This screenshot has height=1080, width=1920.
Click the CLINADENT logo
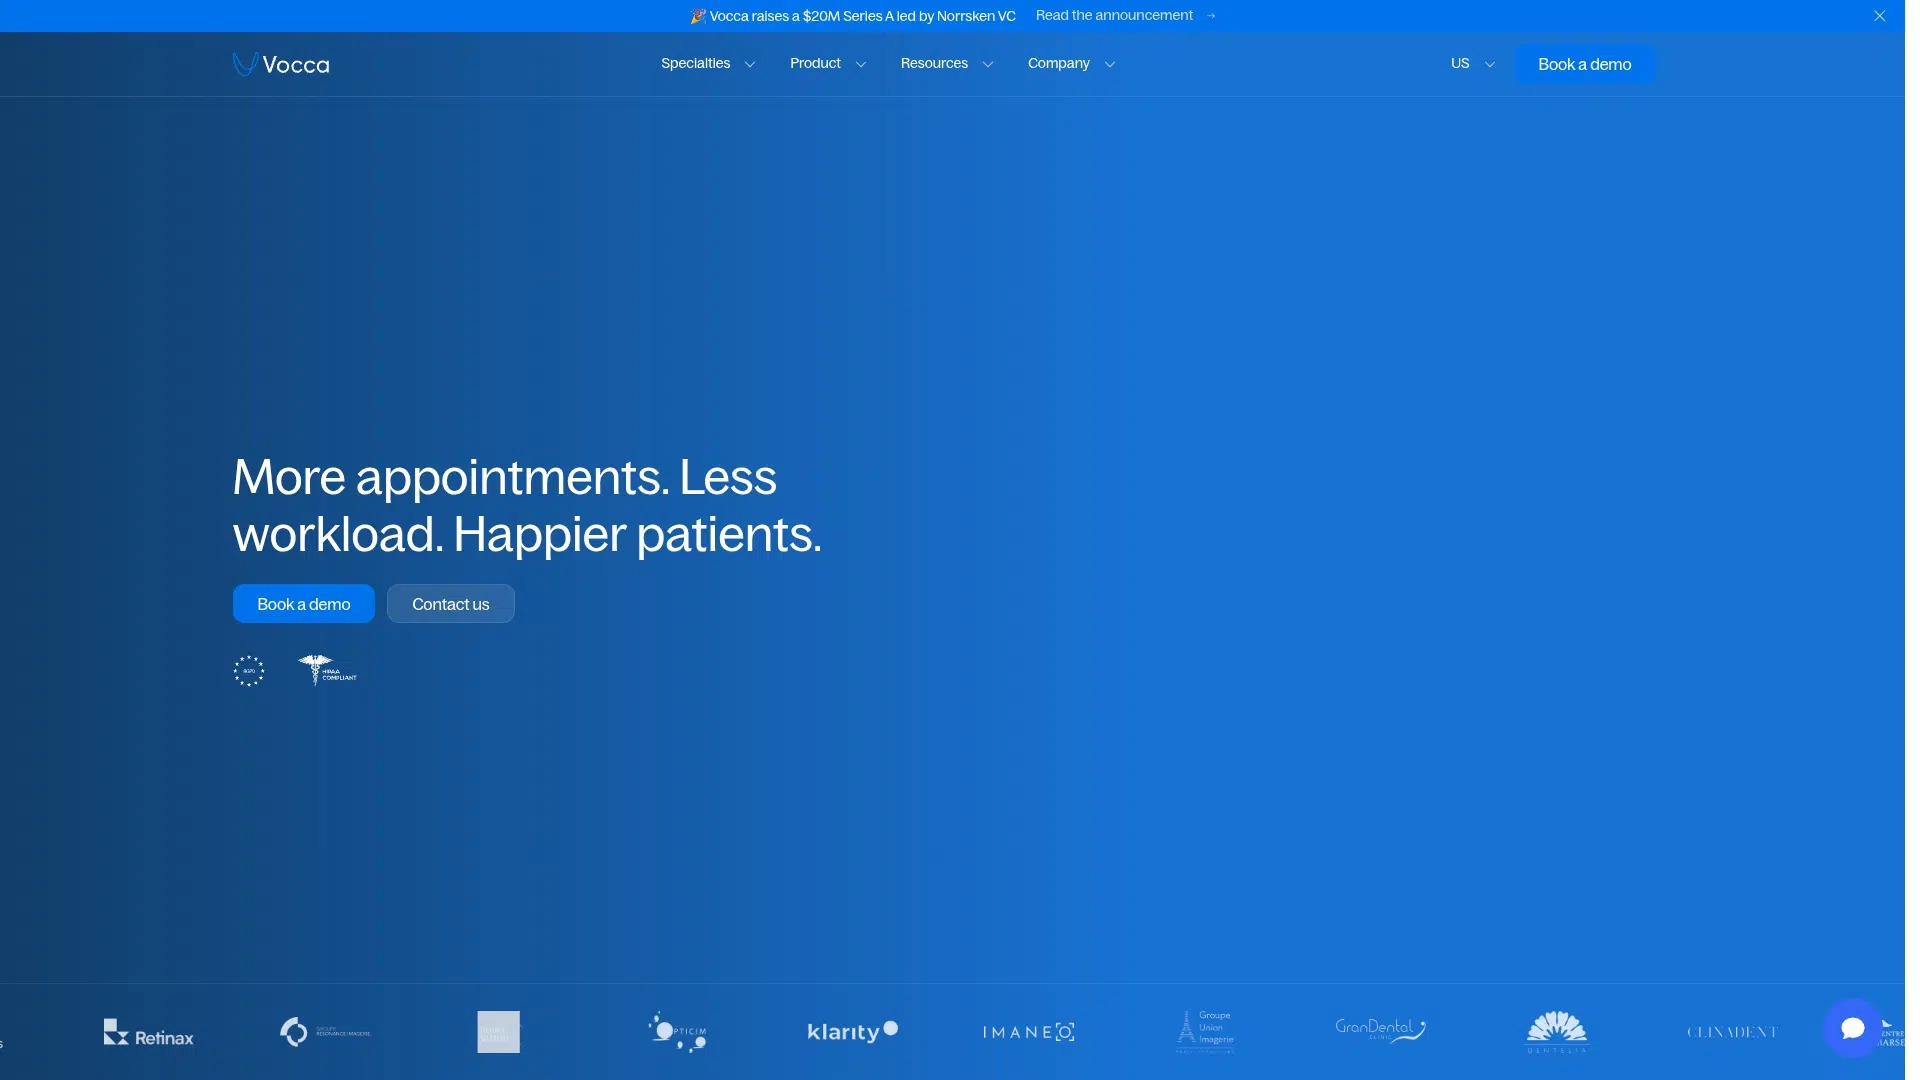(1732, 1032)
